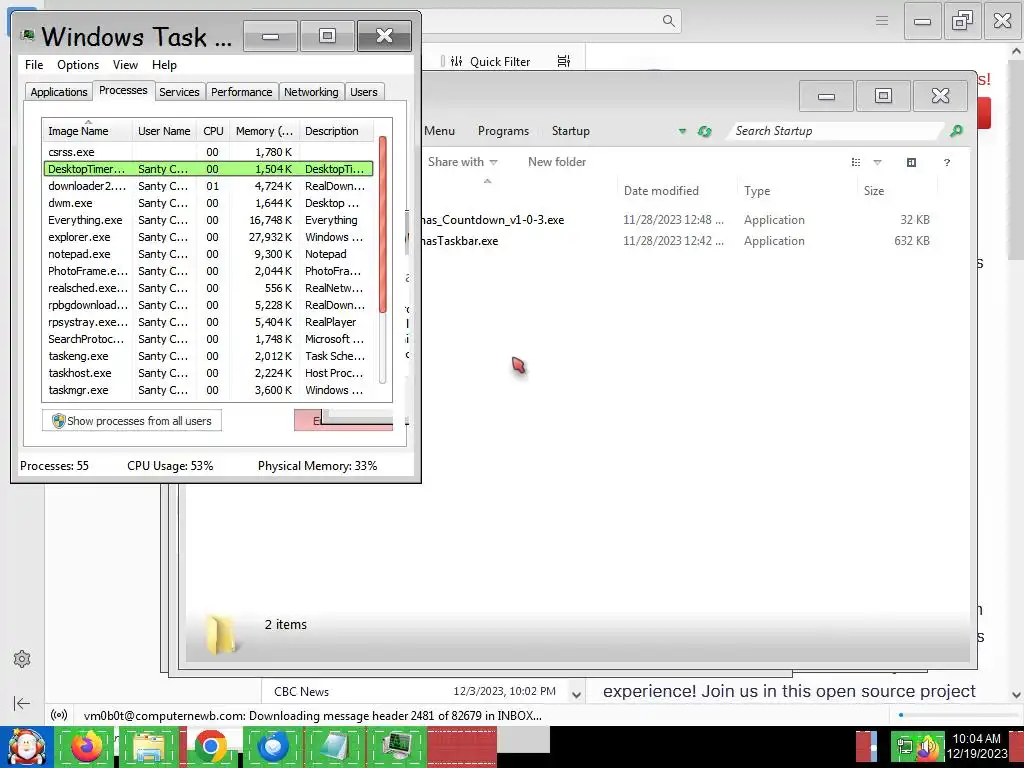Open the Options menu in Task Manager
This screenshot has height=768, width=1024.
click(78, 65)
